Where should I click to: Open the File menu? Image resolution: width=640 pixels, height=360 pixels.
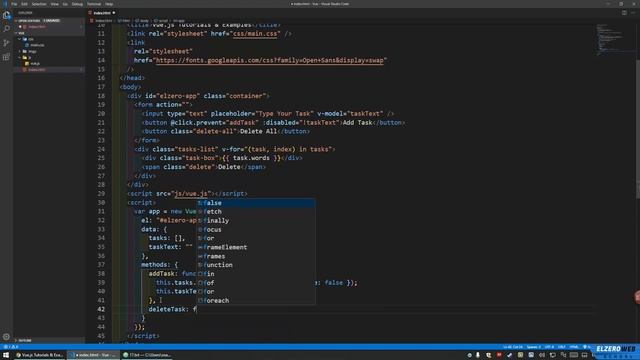click(x=14, y=4)
